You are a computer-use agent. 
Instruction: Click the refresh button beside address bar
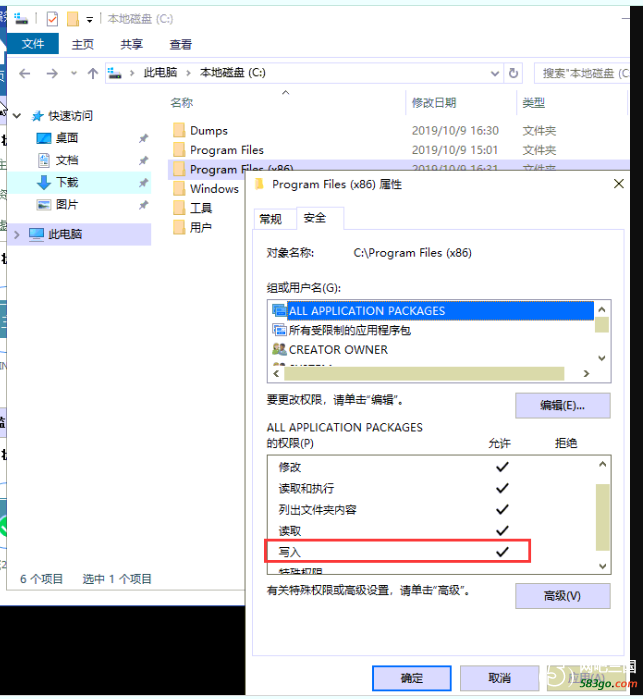coord(514,73)
